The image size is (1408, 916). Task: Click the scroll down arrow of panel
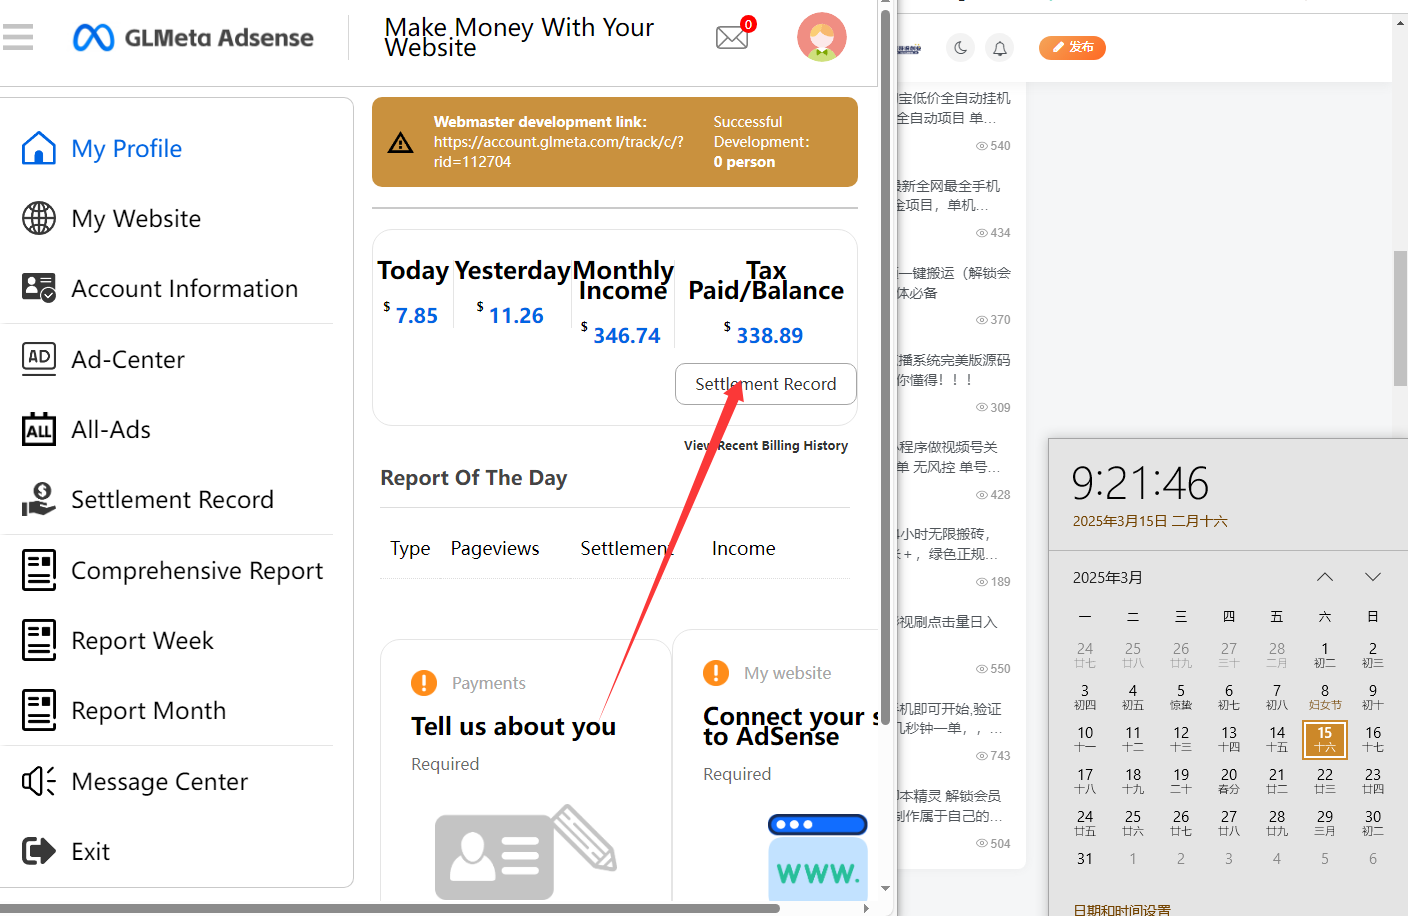(x=885, y=888)
